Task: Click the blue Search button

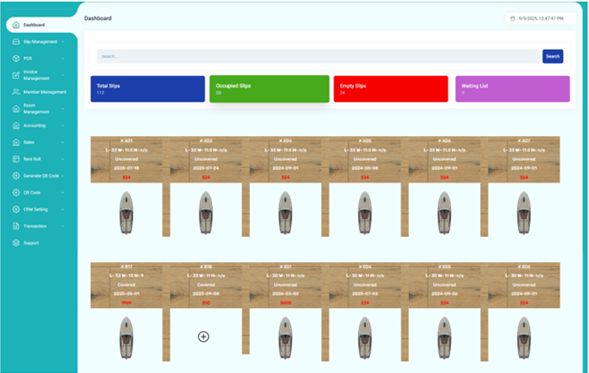Action: click(553, 56)
